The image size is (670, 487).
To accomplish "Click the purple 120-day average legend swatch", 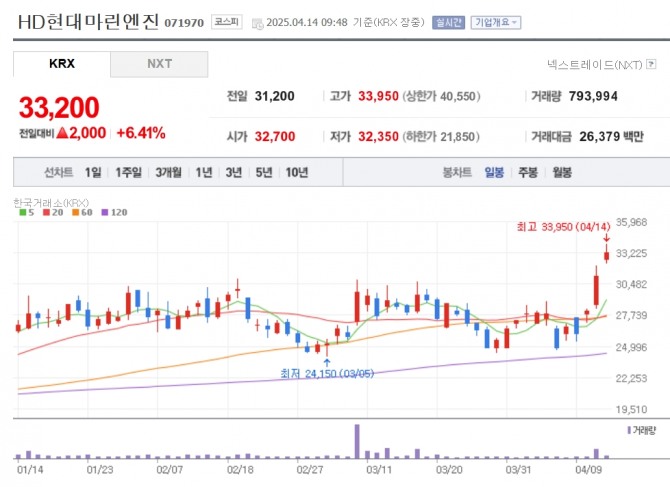I will tap(105, 212).
